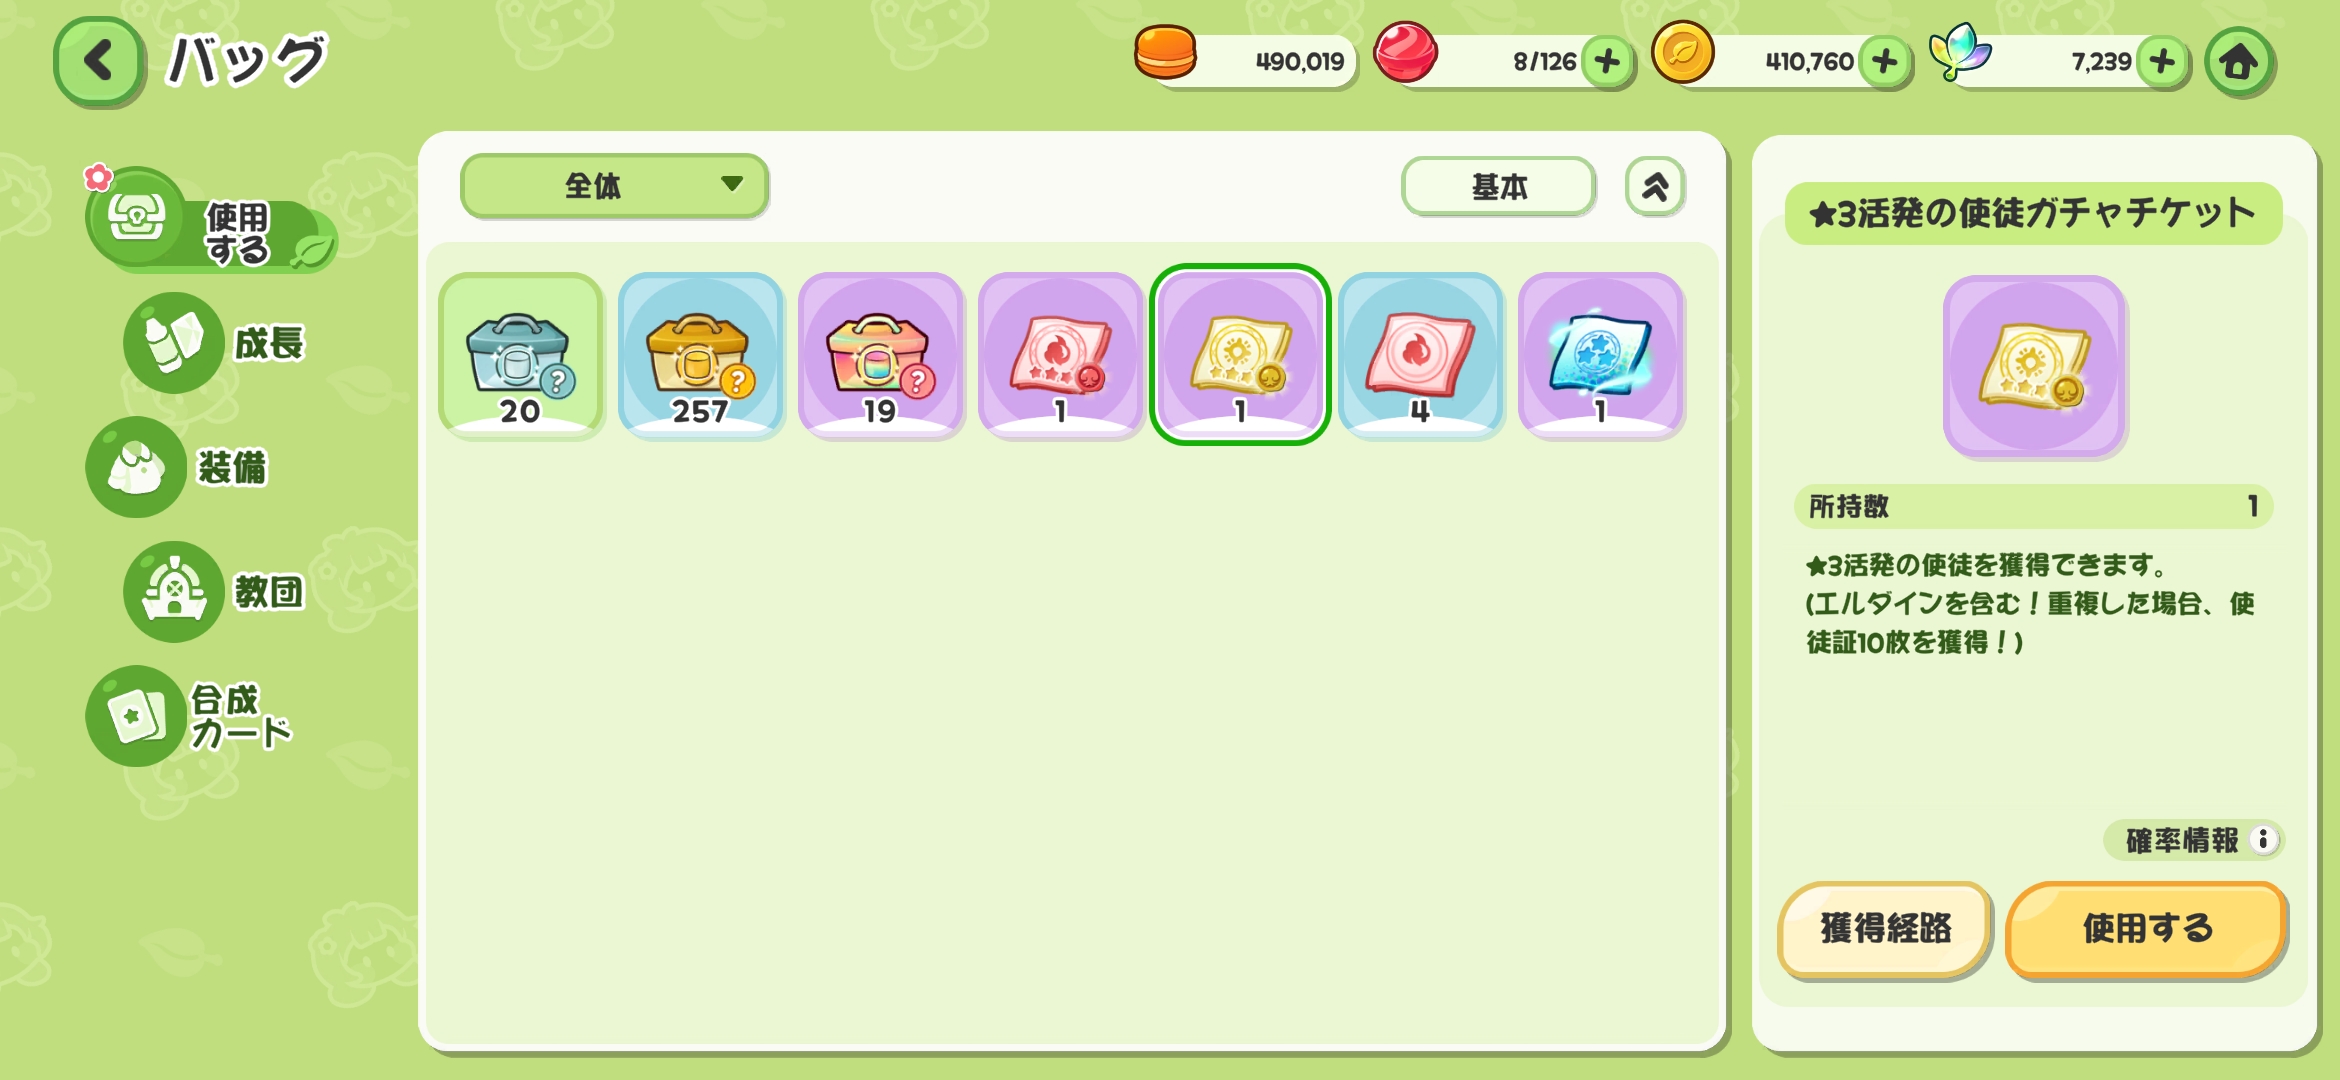
Task: Toggle the 基本 sort option
Action: point(1498,186)
